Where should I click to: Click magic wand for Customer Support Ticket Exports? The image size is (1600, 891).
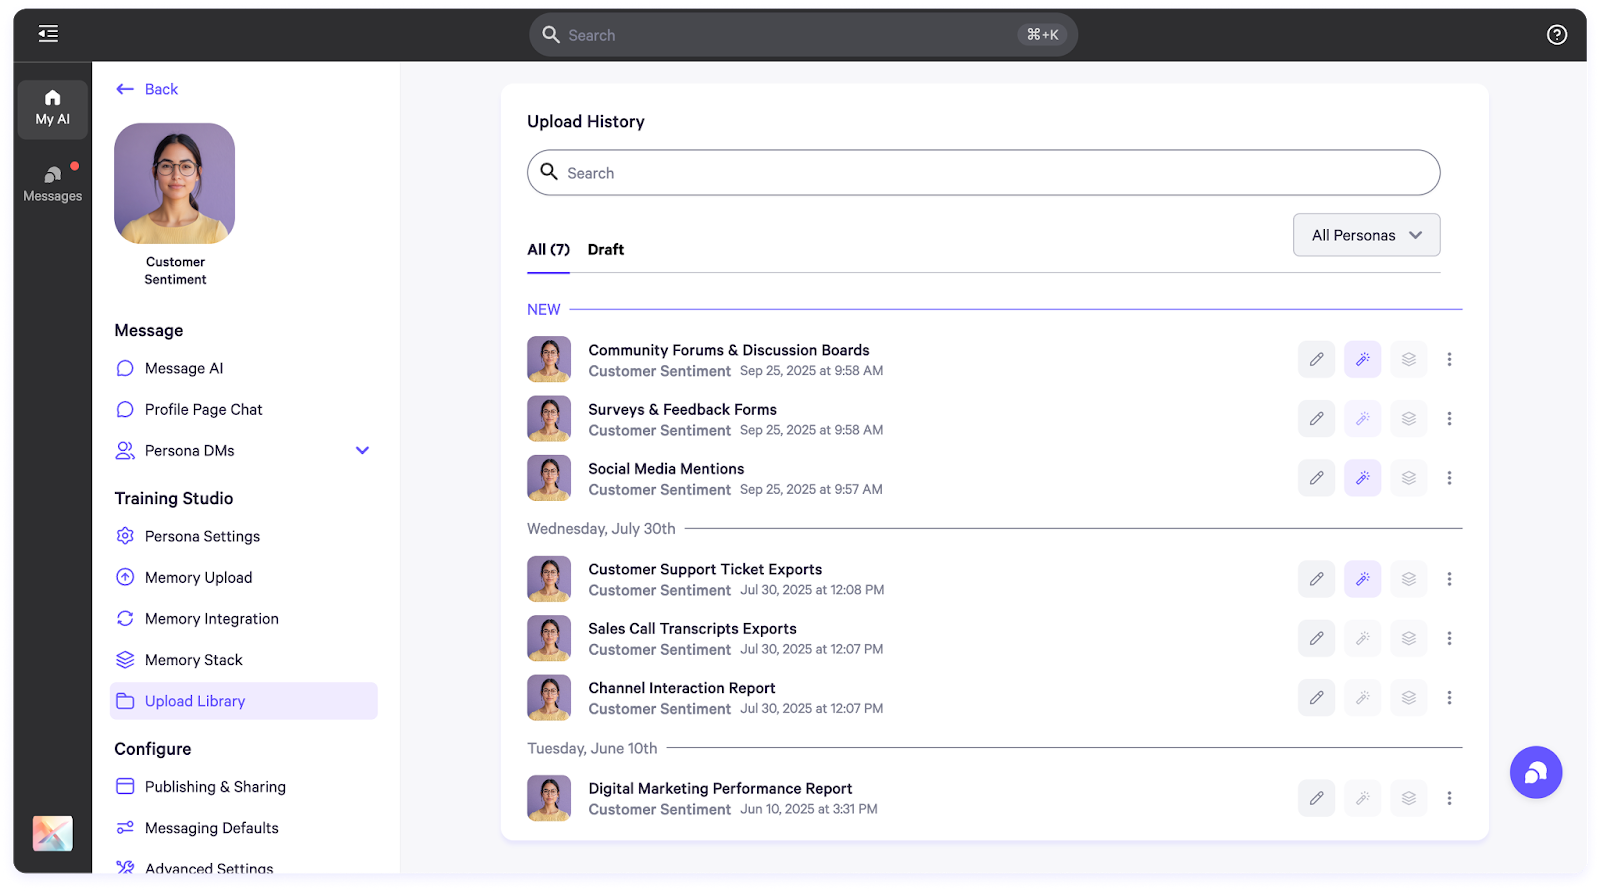(x=1362, y=579)
